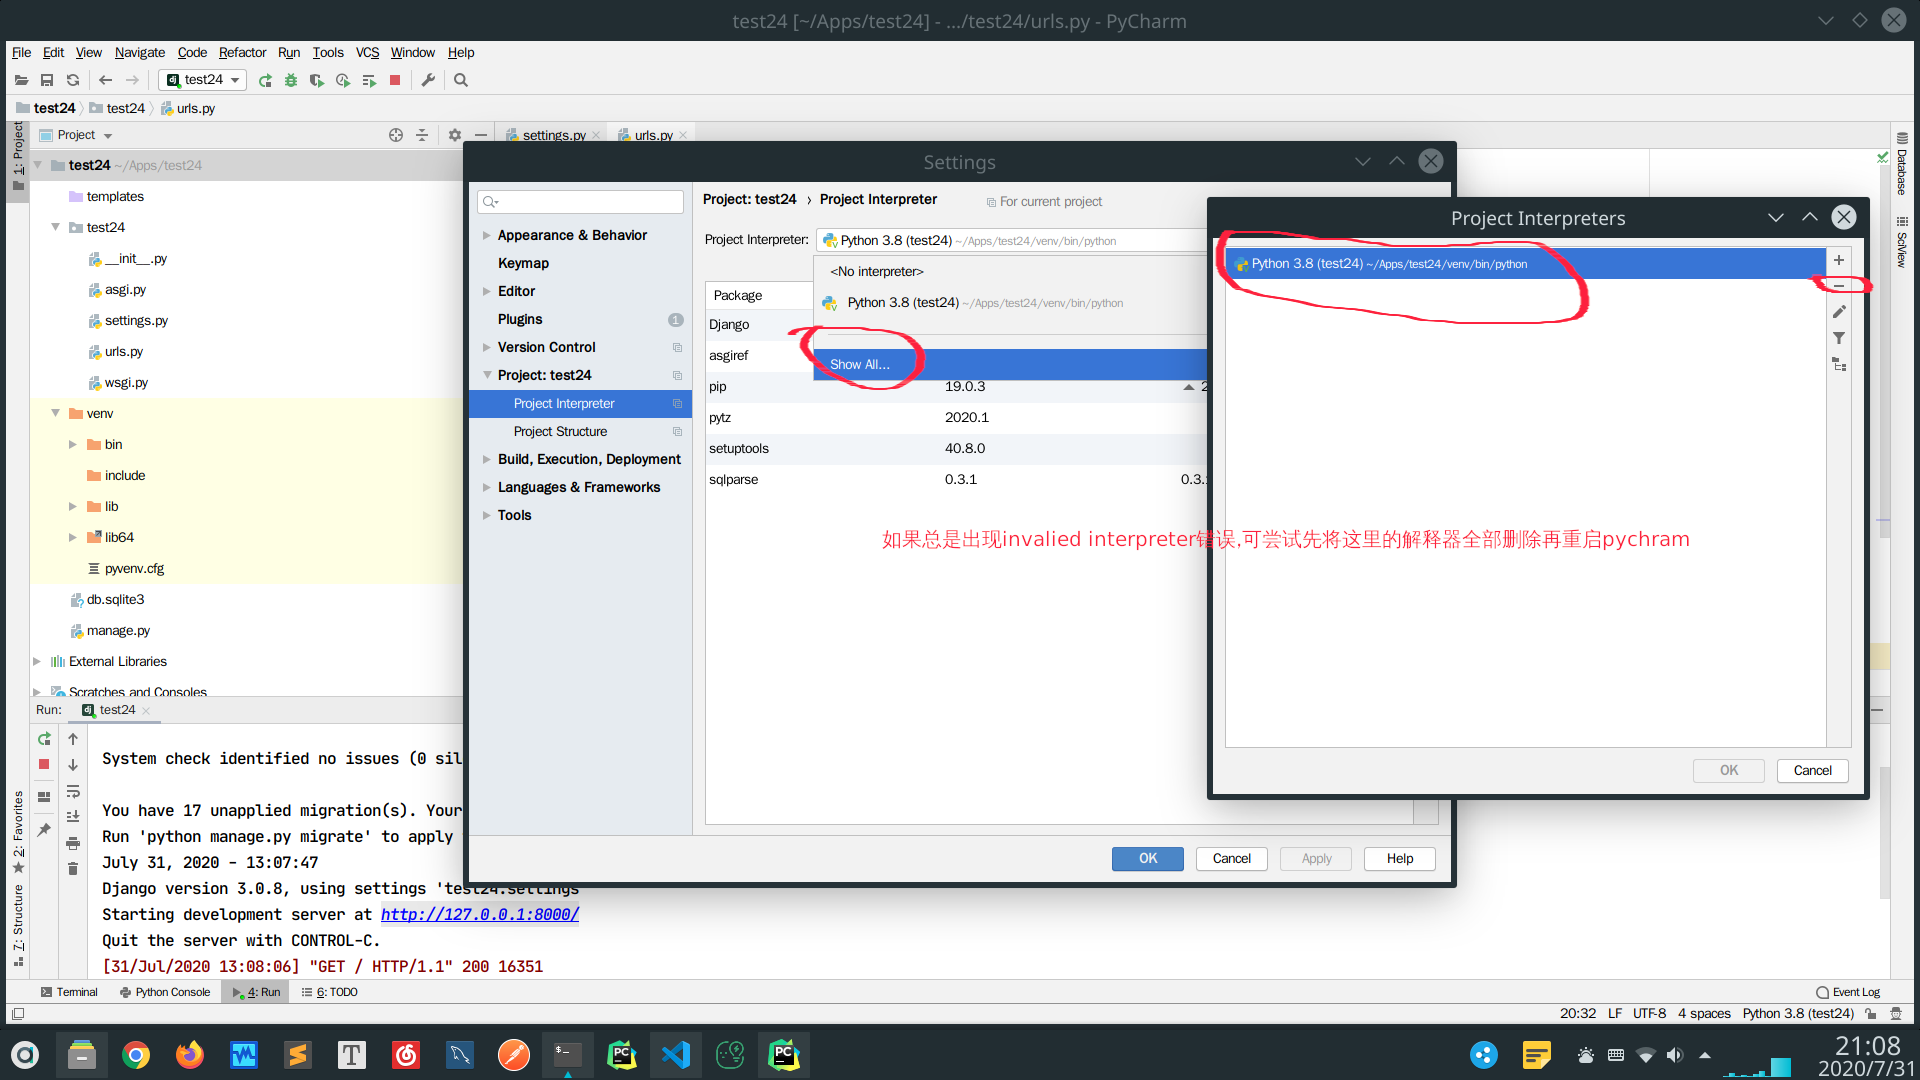Image resolution: width=1920 pixels, height=1080 pixels.
Task: Hide the Project tool window with minus icon
Action: (481, 135)
